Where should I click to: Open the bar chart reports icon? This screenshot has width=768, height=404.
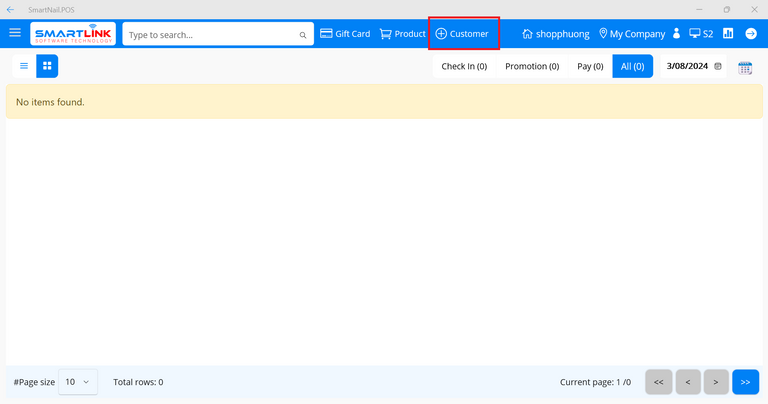point(728,33)
